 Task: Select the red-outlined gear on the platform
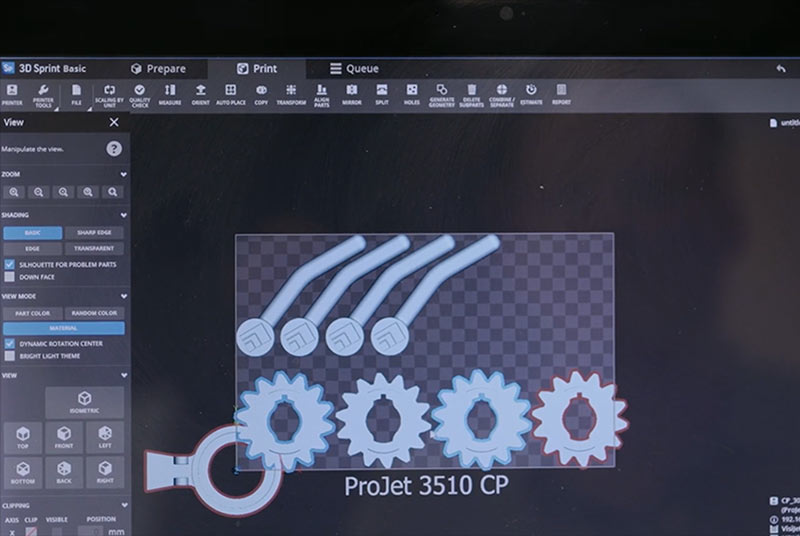(601, 419)
